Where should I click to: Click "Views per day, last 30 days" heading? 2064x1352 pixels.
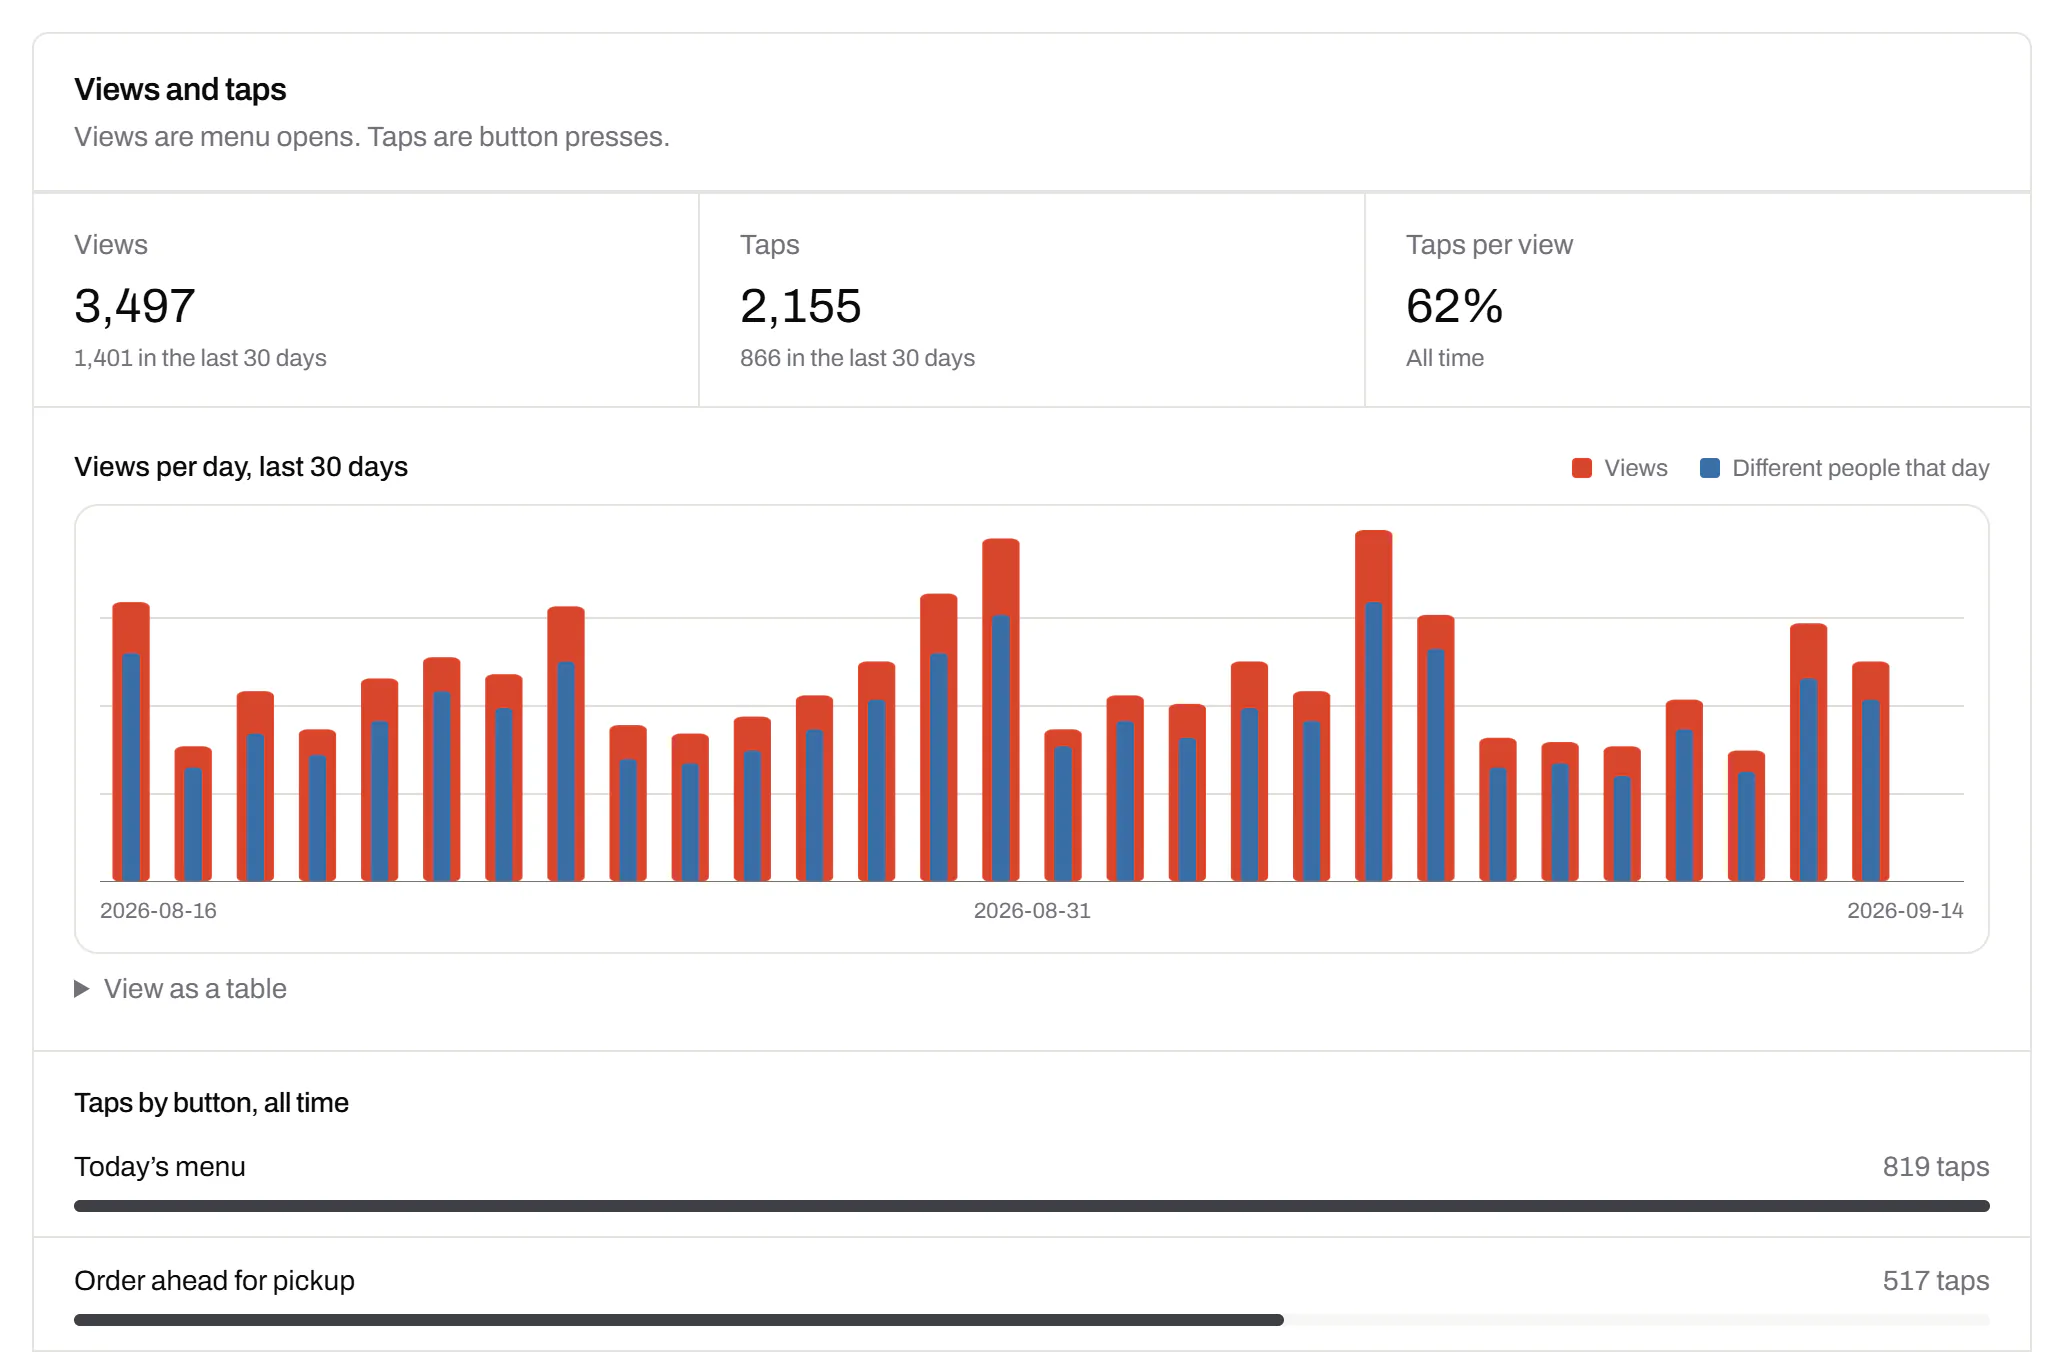click(241, 467)
